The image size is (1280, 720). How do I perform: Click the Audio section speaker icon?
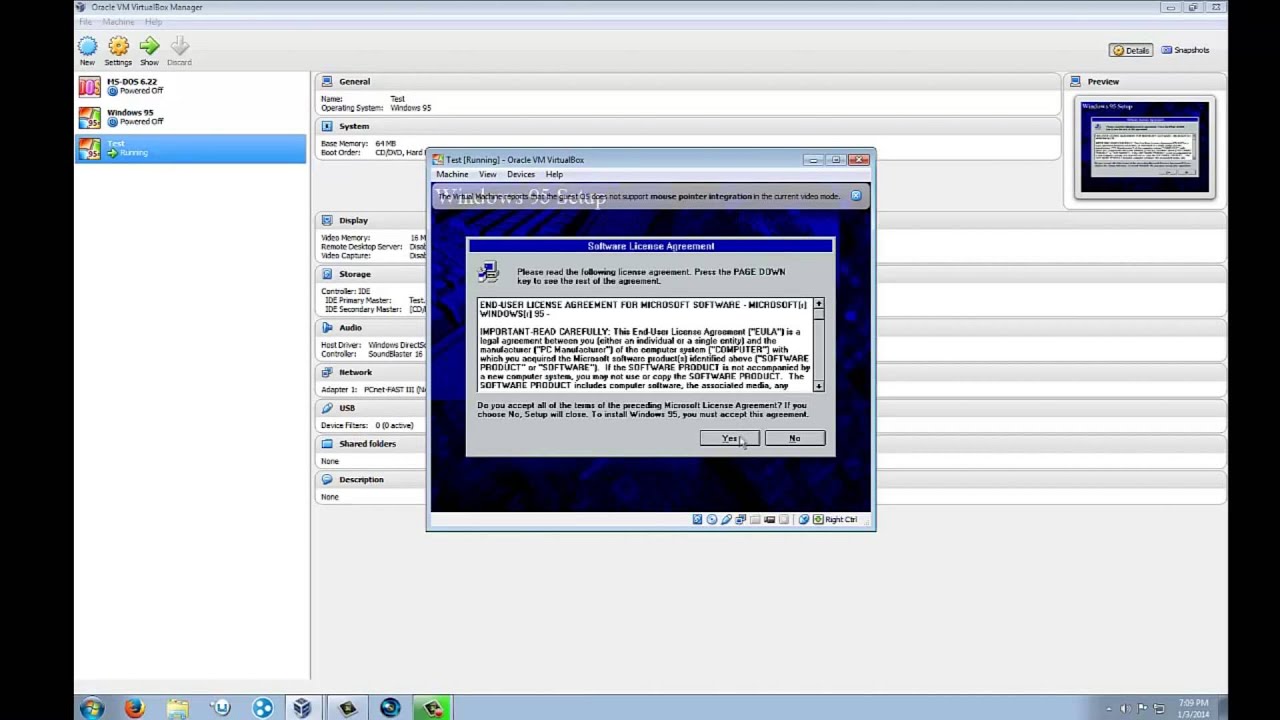pos(327,327)
